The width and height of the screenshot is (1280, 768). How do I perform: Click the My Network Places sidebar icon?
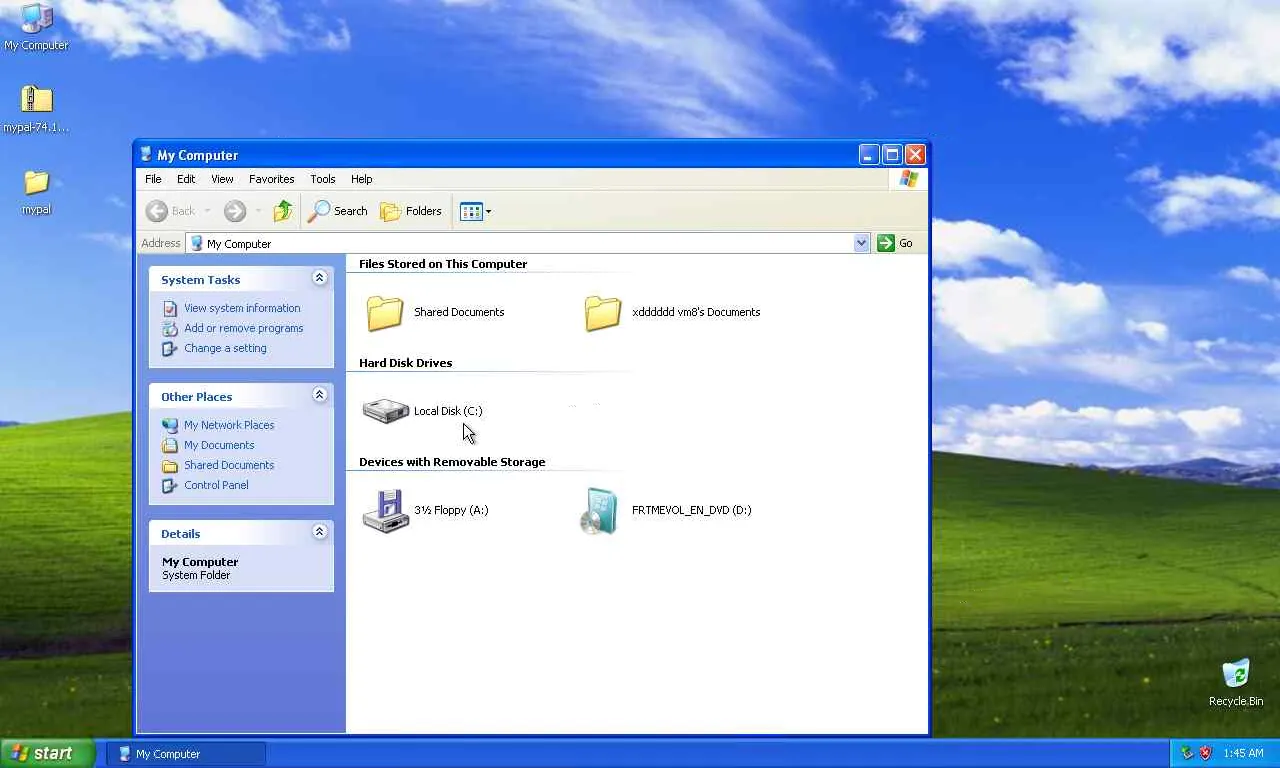170,425
